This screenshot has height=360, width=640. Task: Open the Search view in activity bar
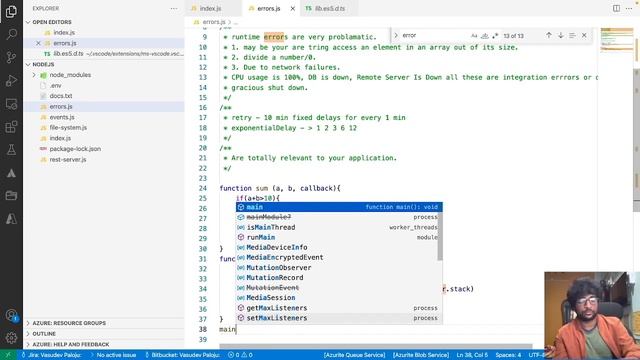coord(11,34)
